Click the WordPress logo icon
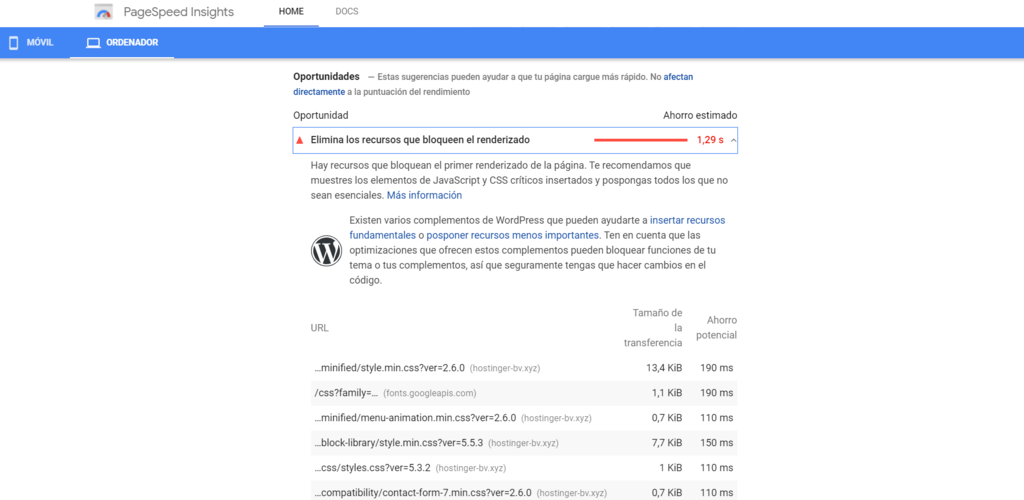 point(326,250)
